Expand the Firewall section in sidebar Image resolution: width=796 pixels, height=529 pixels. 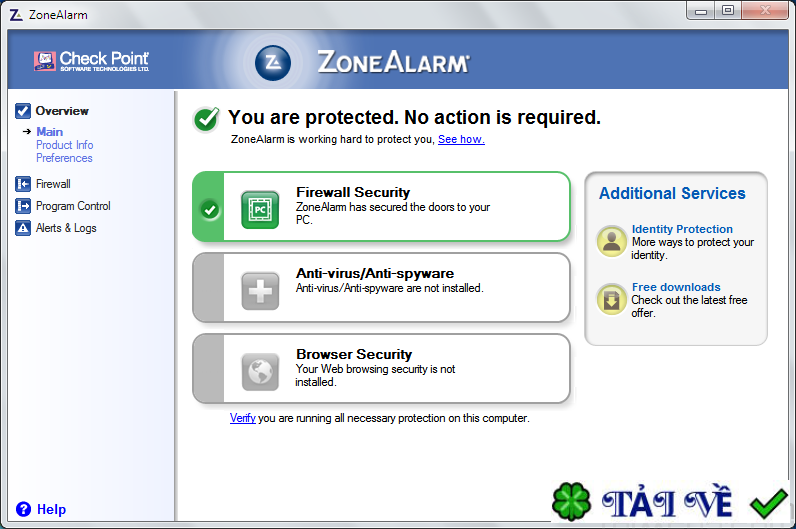pyautogui.click(x=53, y=184)
